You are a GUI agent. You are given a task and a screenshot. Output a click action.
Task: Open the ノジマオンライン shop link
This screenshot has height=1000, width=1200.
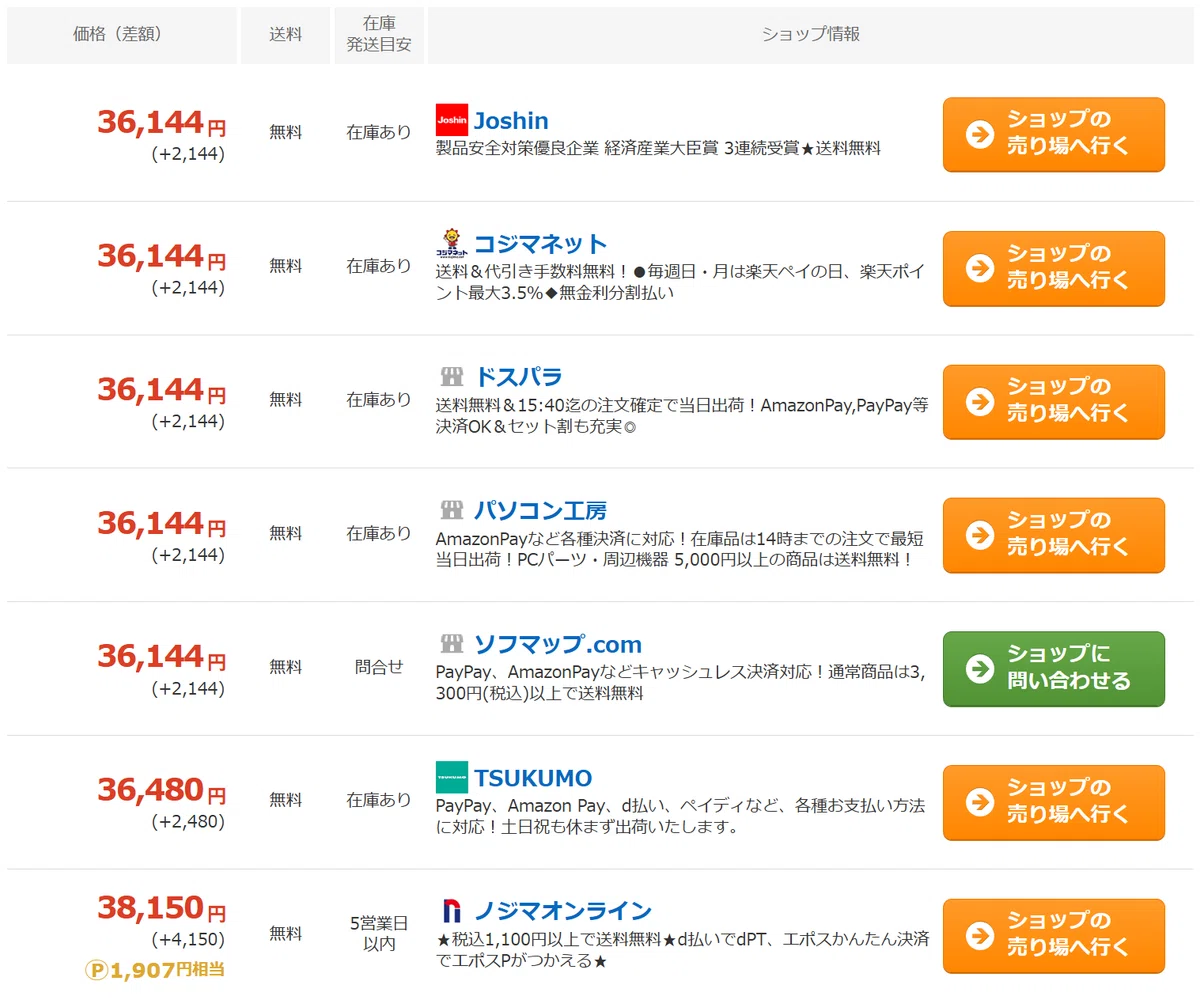click(x=562, y=911)
